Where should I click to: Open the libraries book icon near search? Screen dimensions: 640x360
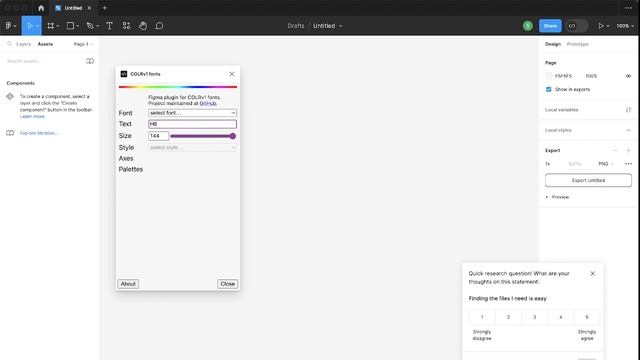coord(90,61)
